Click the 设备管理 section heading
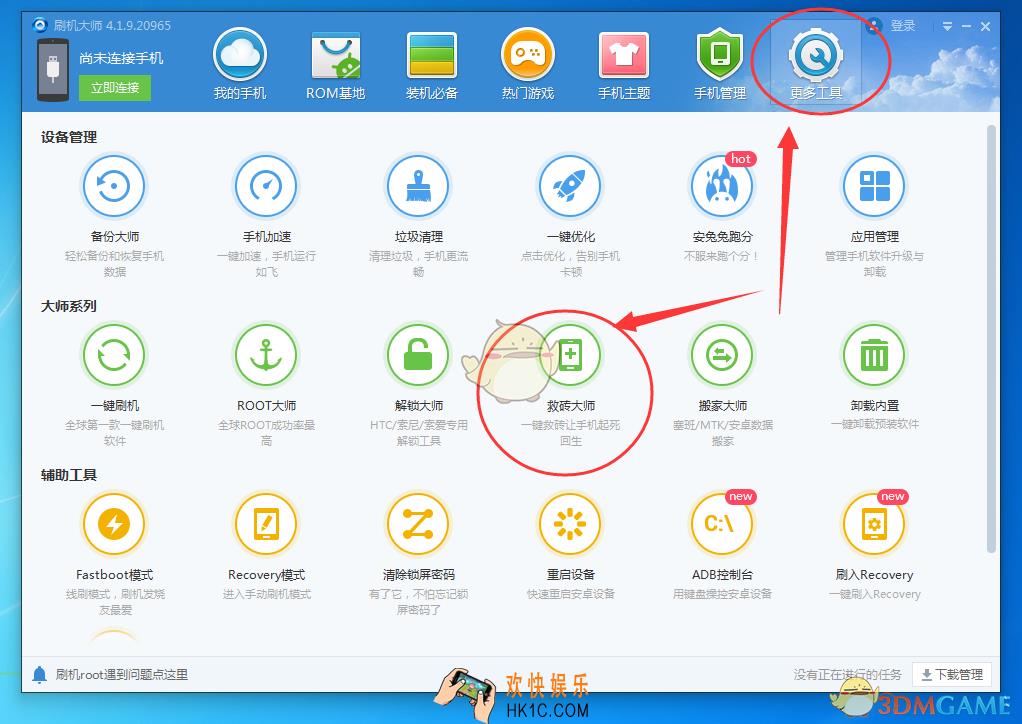Image resolution: width=1022 pixels, height=724 pixels. pyautogui.click(x=68, y=137)
